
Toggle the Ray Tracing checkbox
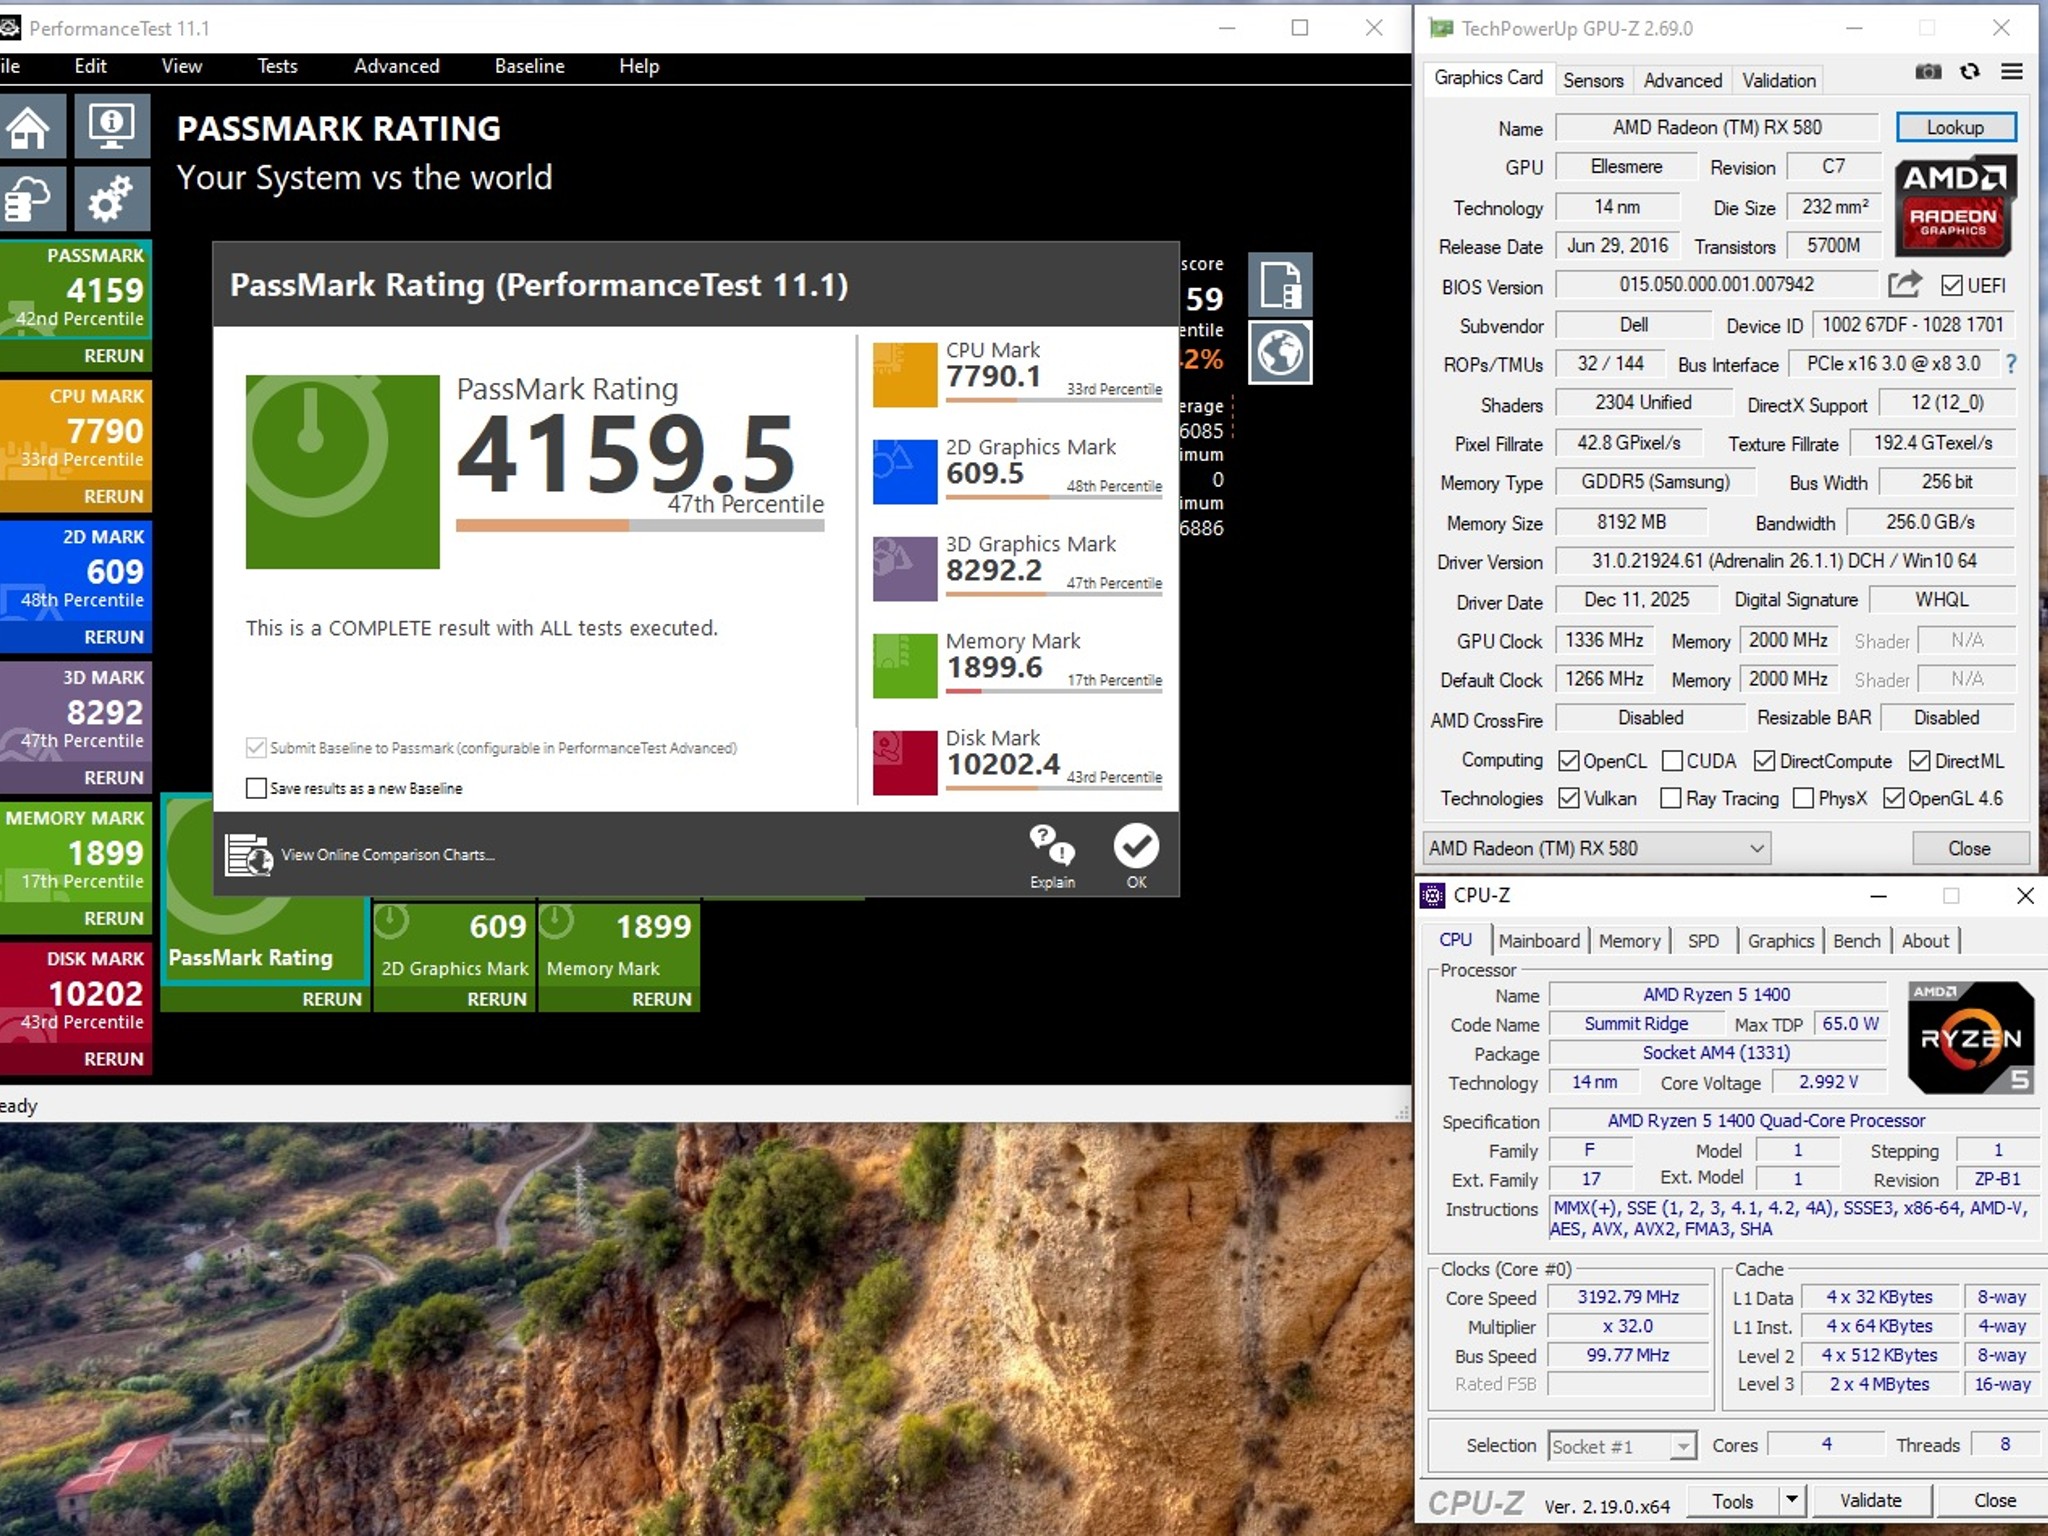[x=1670, y=798]
